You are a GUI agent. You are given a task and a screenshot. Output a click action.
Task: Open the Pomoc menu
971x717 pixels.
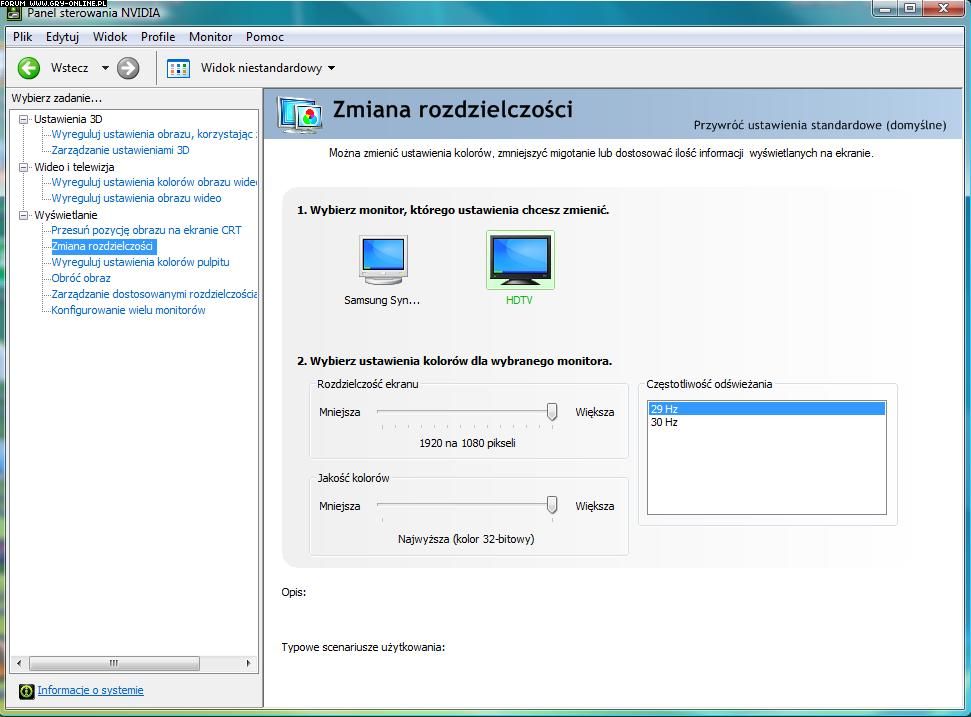[264, 37]
